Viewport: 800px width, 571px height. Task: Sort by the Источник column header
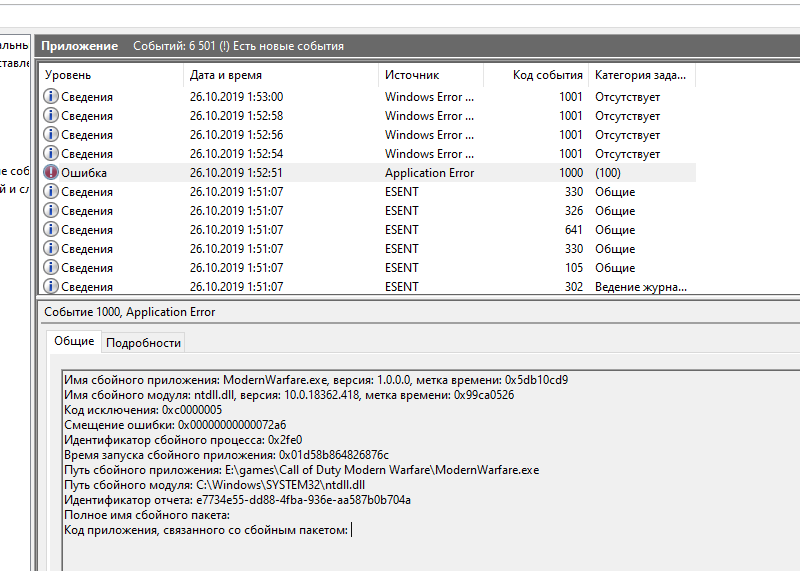pyautogui.click(x=430, y=75)
